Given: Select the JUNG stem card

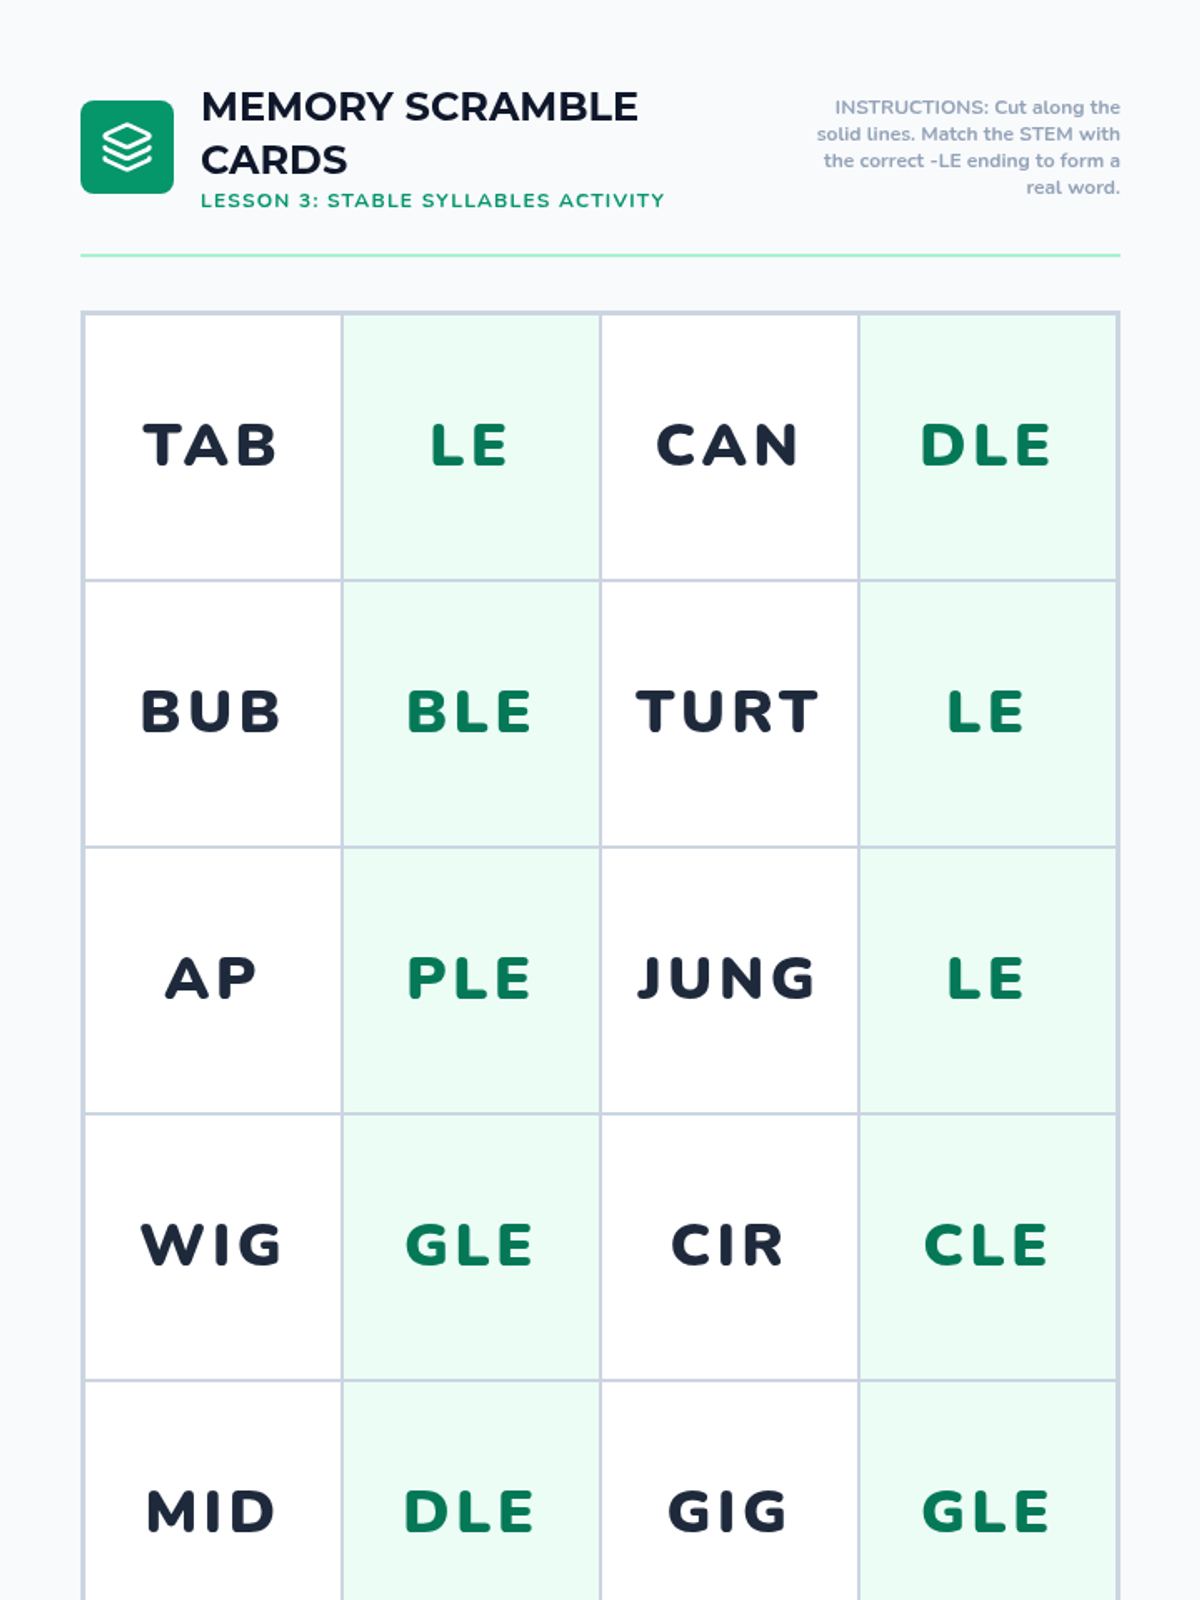Looking at the screenshot, I should pyautogui.click(x=729, y=979).
